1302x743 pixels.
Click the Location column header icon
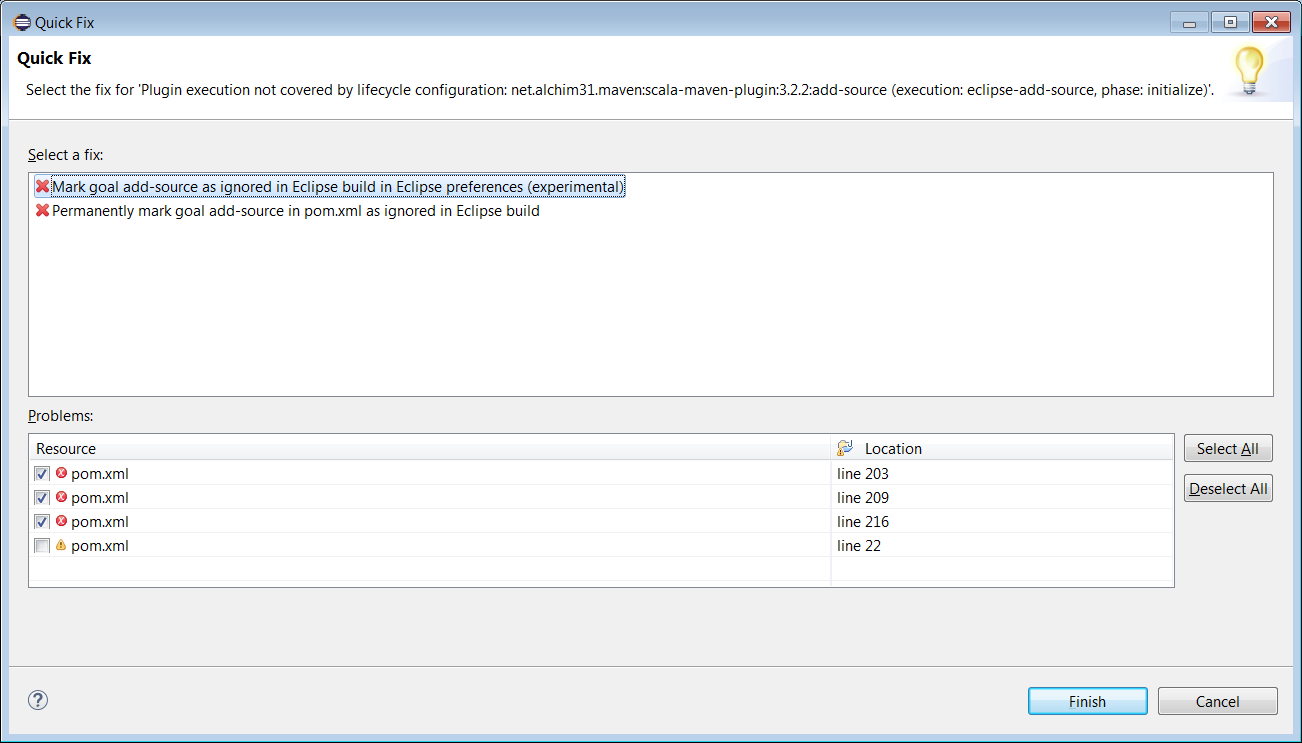(x=845, y=448)
